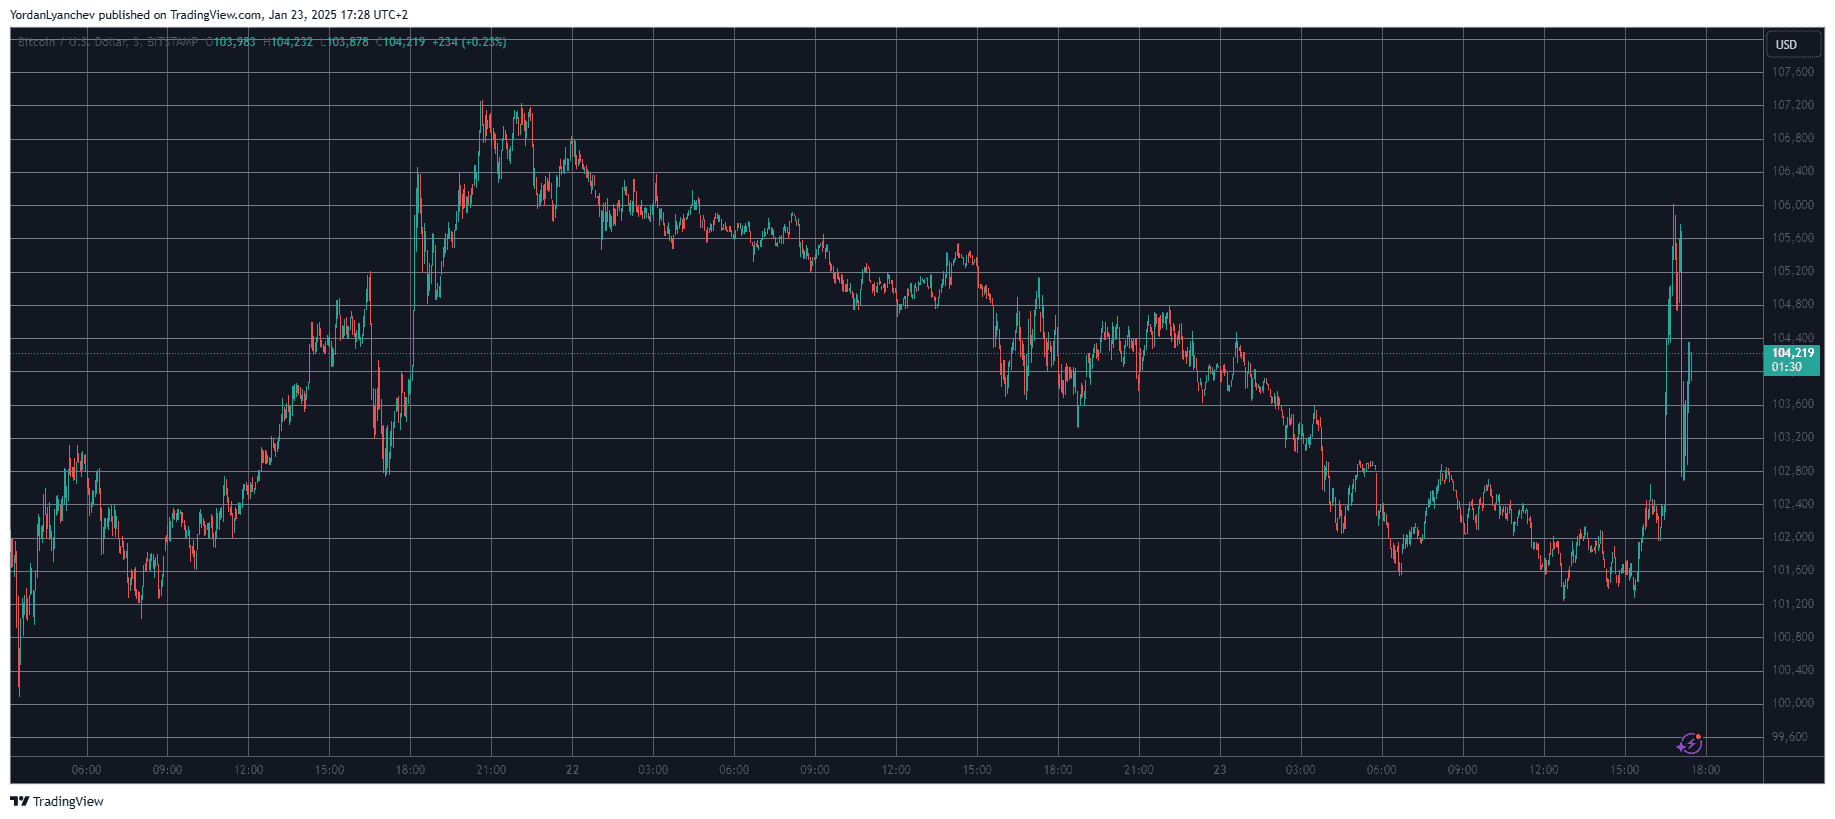Click the rightmost 18:00 time axis label
The image size is (1835, 819).
click(1706, 770)
